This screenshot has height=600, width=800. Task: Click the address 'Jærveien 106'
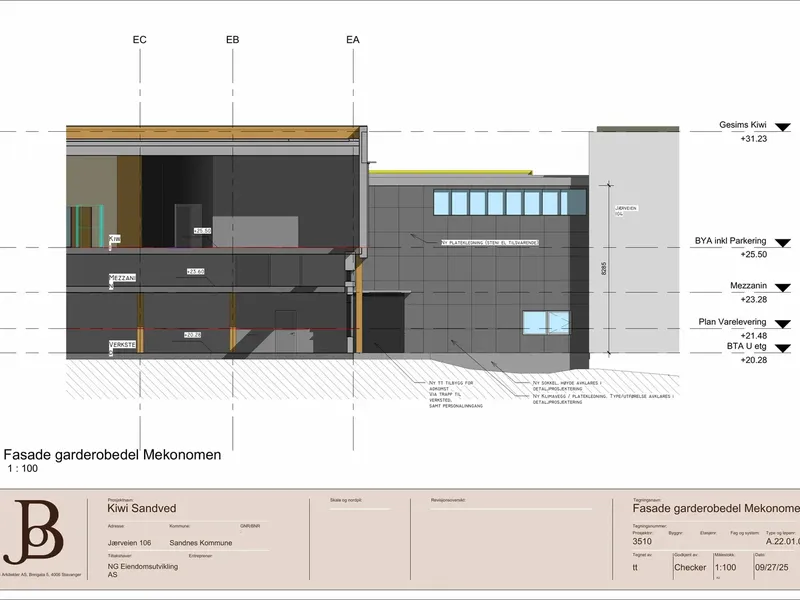tap(129, 543)
